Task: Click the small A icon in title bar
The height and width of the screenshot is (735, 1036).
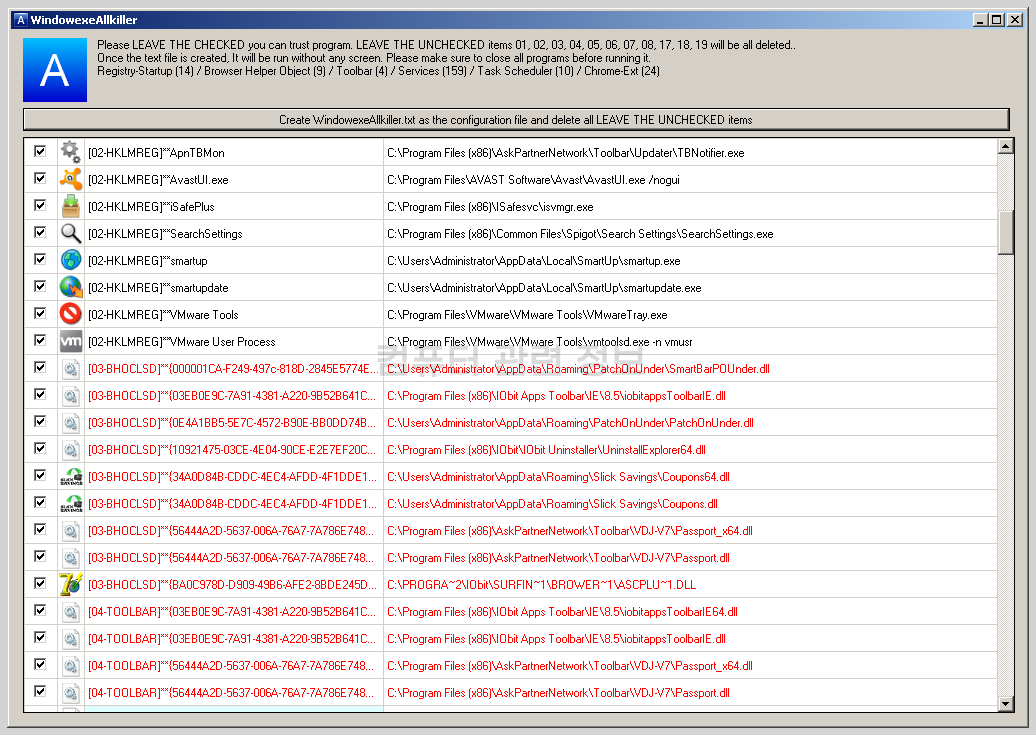Action: pos(20,20)
